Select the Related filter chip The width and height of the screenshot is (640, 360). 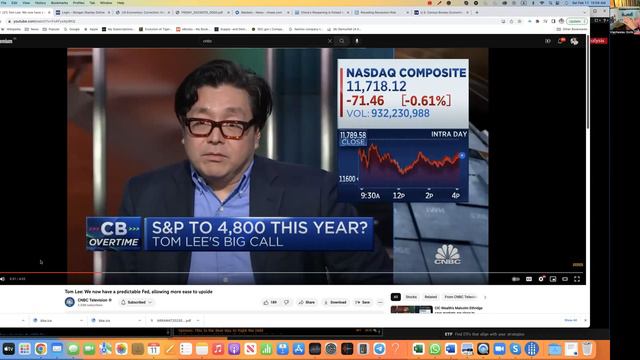pyautogui.click(x=431, y=297)
